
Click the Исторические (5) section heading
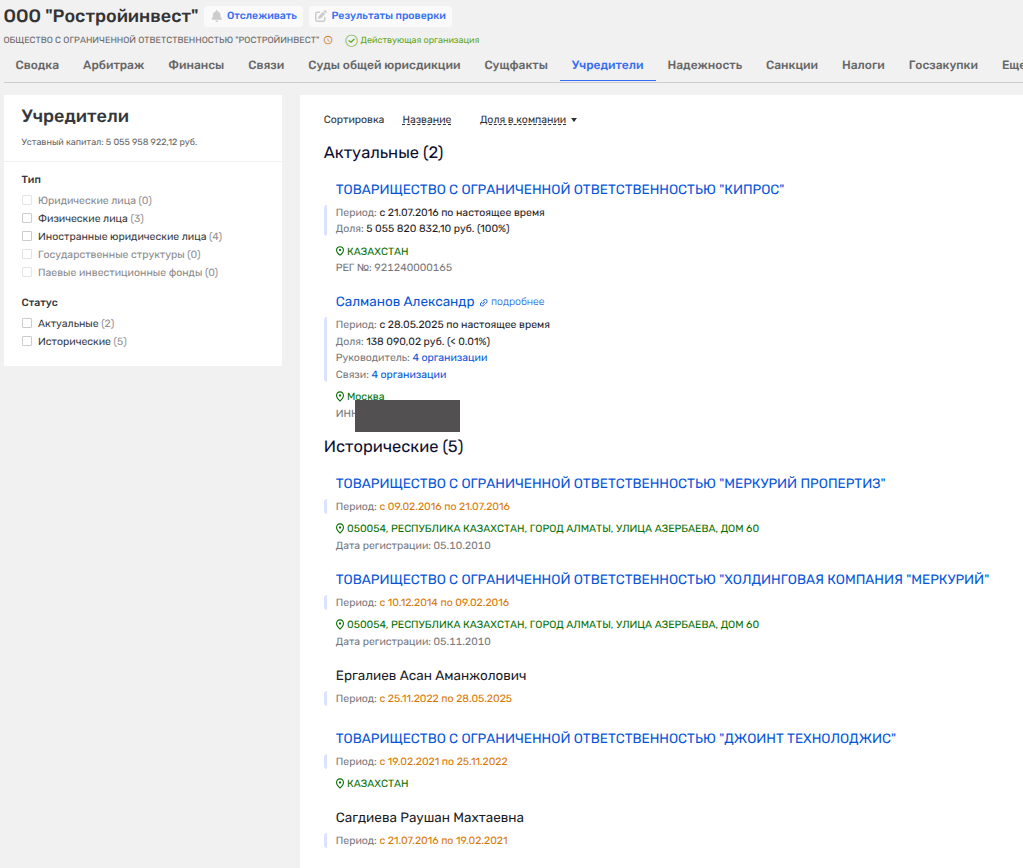tap(393, 446)
